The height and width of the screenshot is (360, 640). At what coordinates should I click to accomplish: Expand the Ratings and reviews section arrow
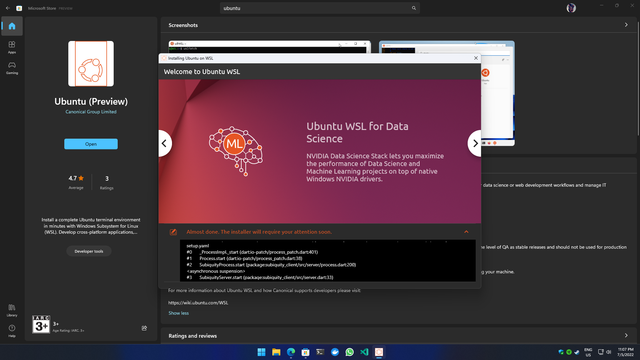point(626,336)
